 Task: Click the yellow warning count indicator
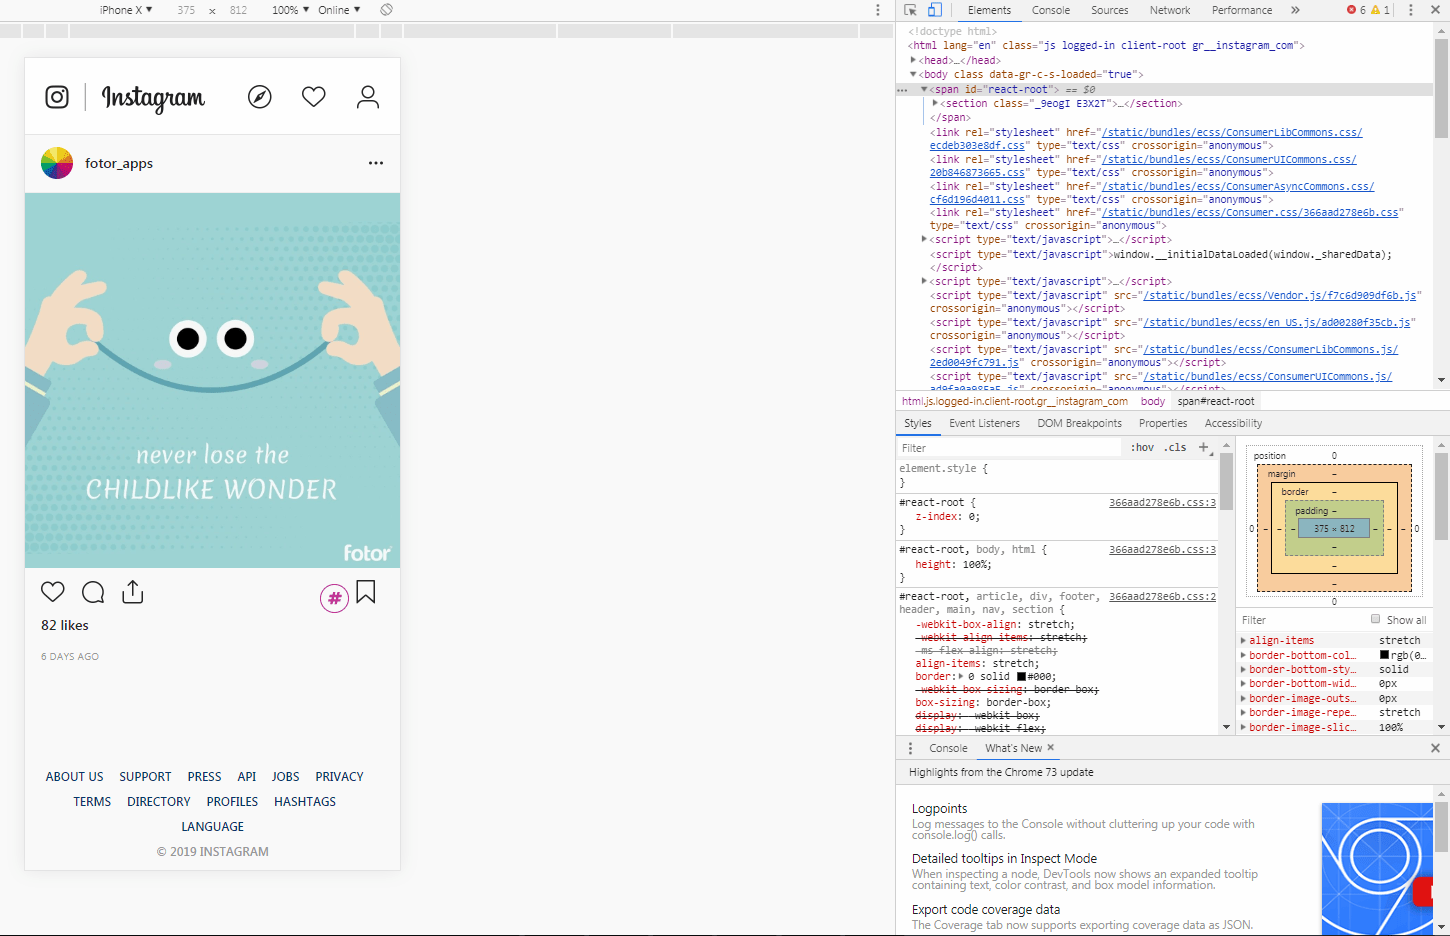tap(1380, 10)
